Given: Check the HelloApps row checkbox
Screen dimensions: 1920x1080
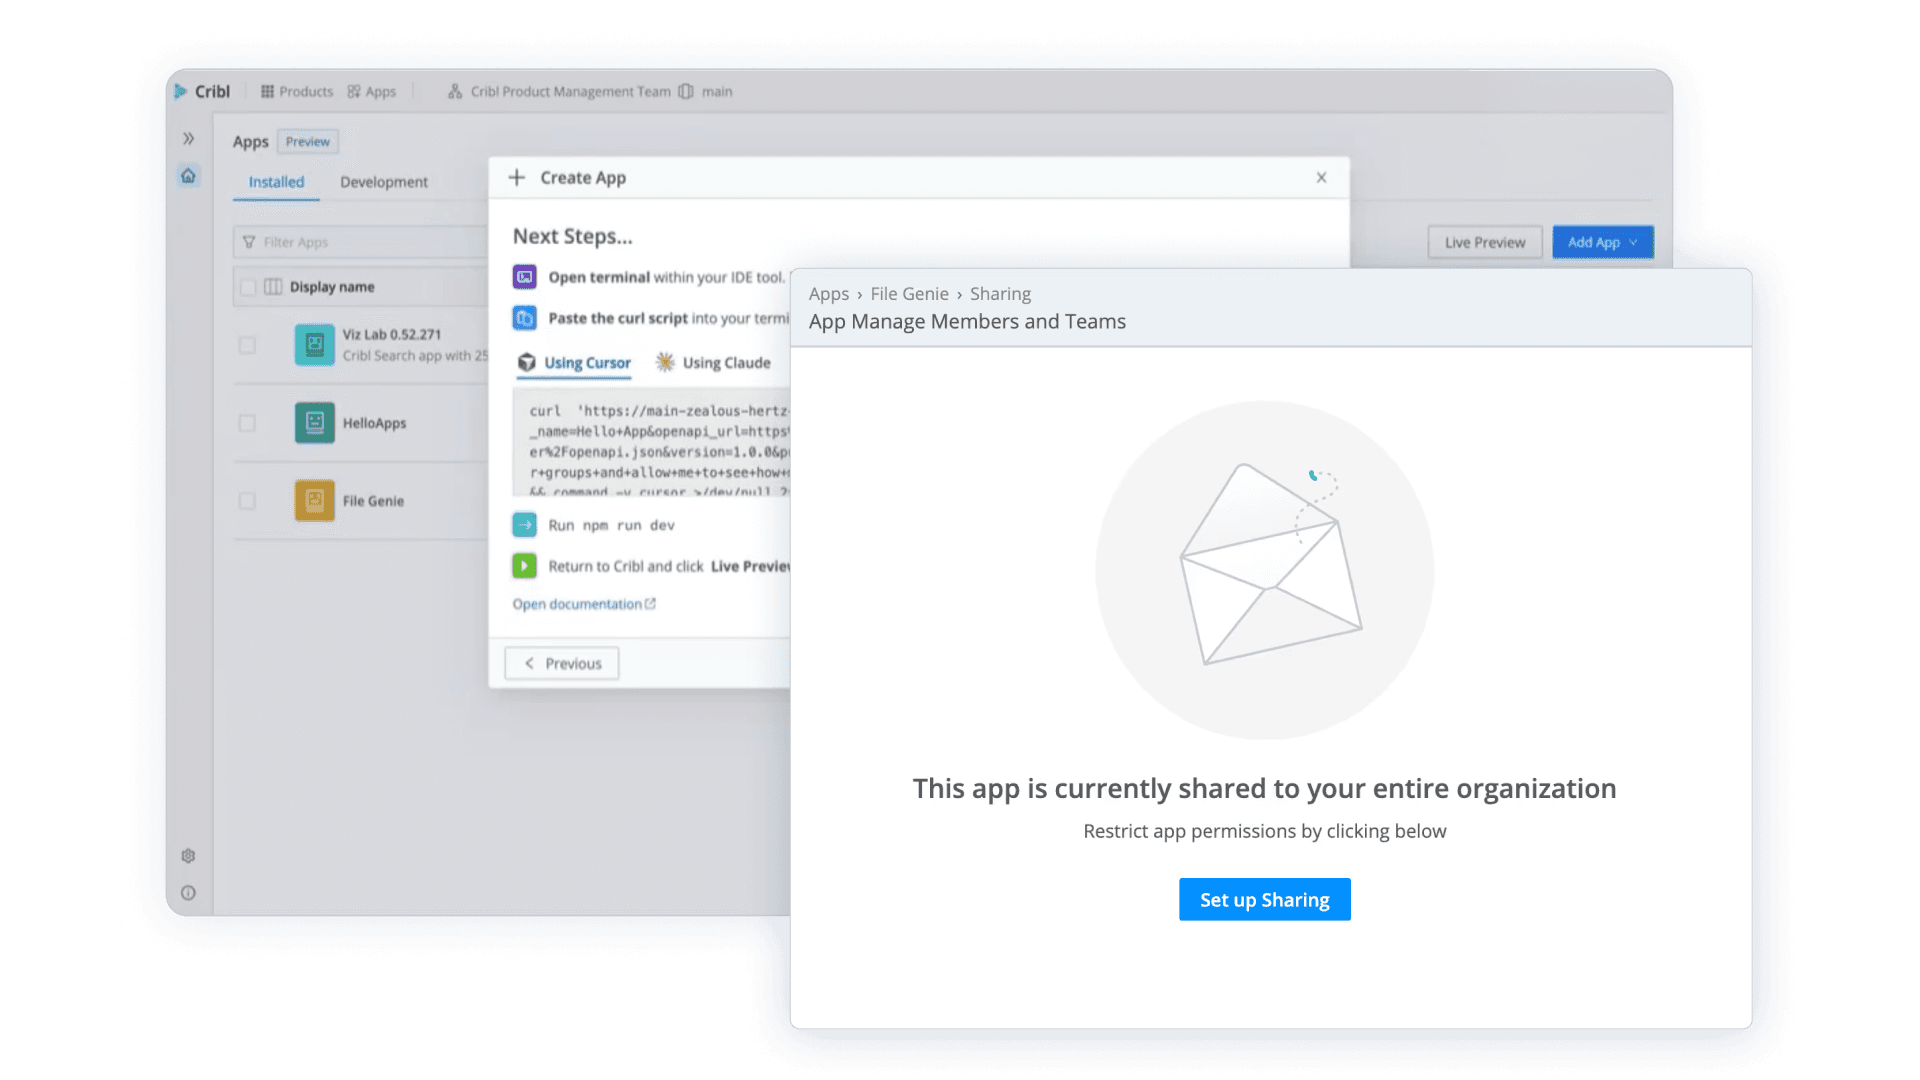Looking at the screenshot, I should click(x=247, y=423).
